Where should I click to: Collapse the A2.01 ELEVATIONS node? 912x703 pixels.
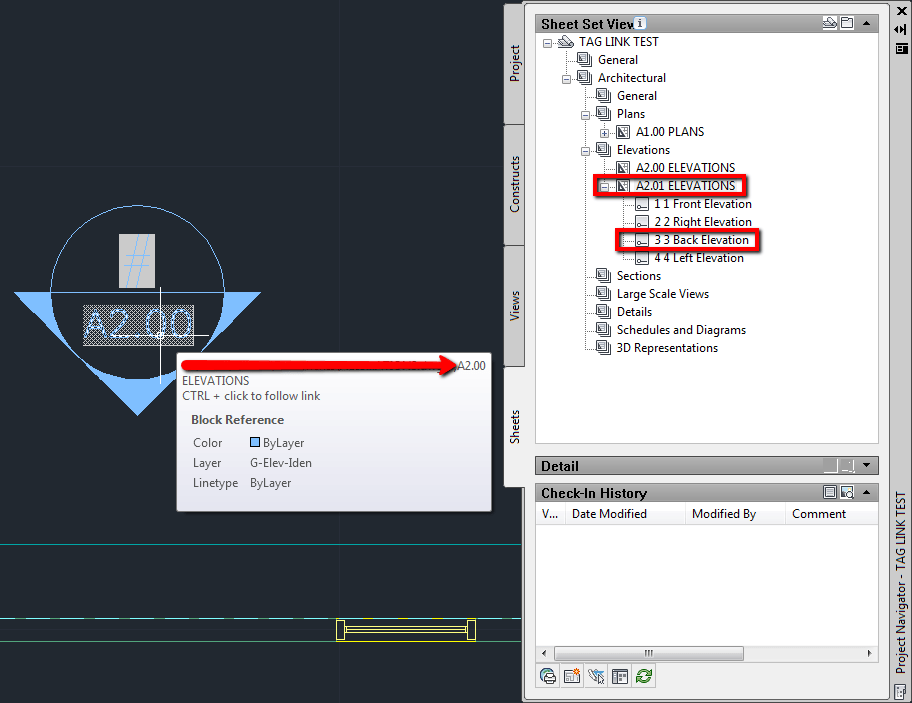(606, 185)
